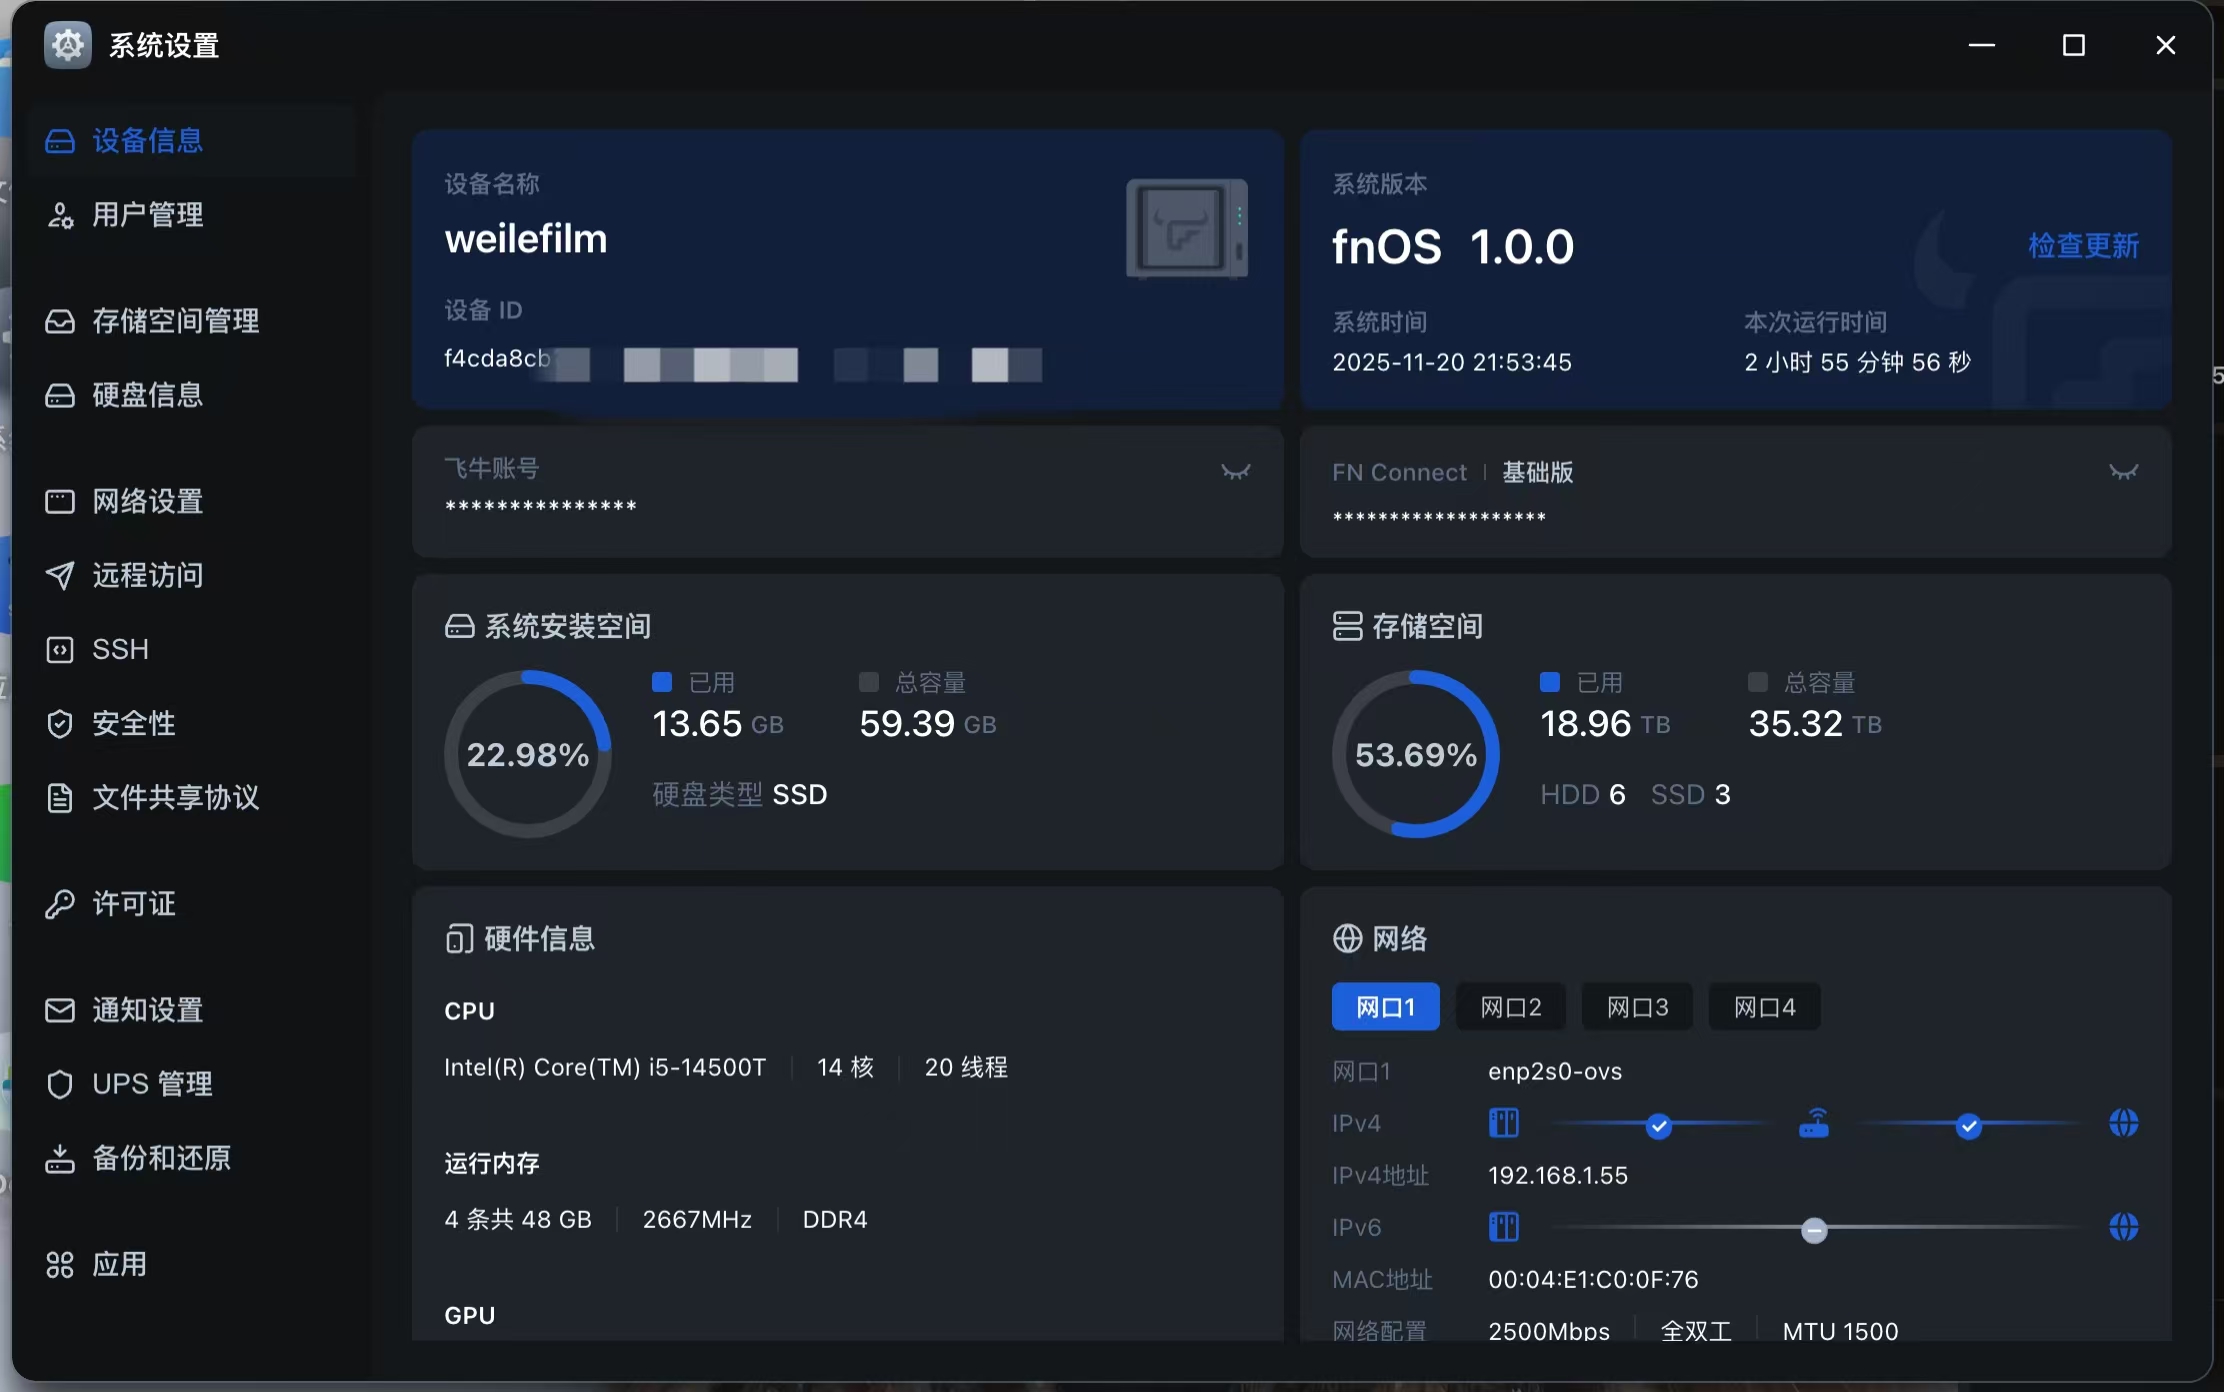Open 应用 apps grid icon
The height and width of the screenshot is (1392, 2224).
coord(60,1265)
